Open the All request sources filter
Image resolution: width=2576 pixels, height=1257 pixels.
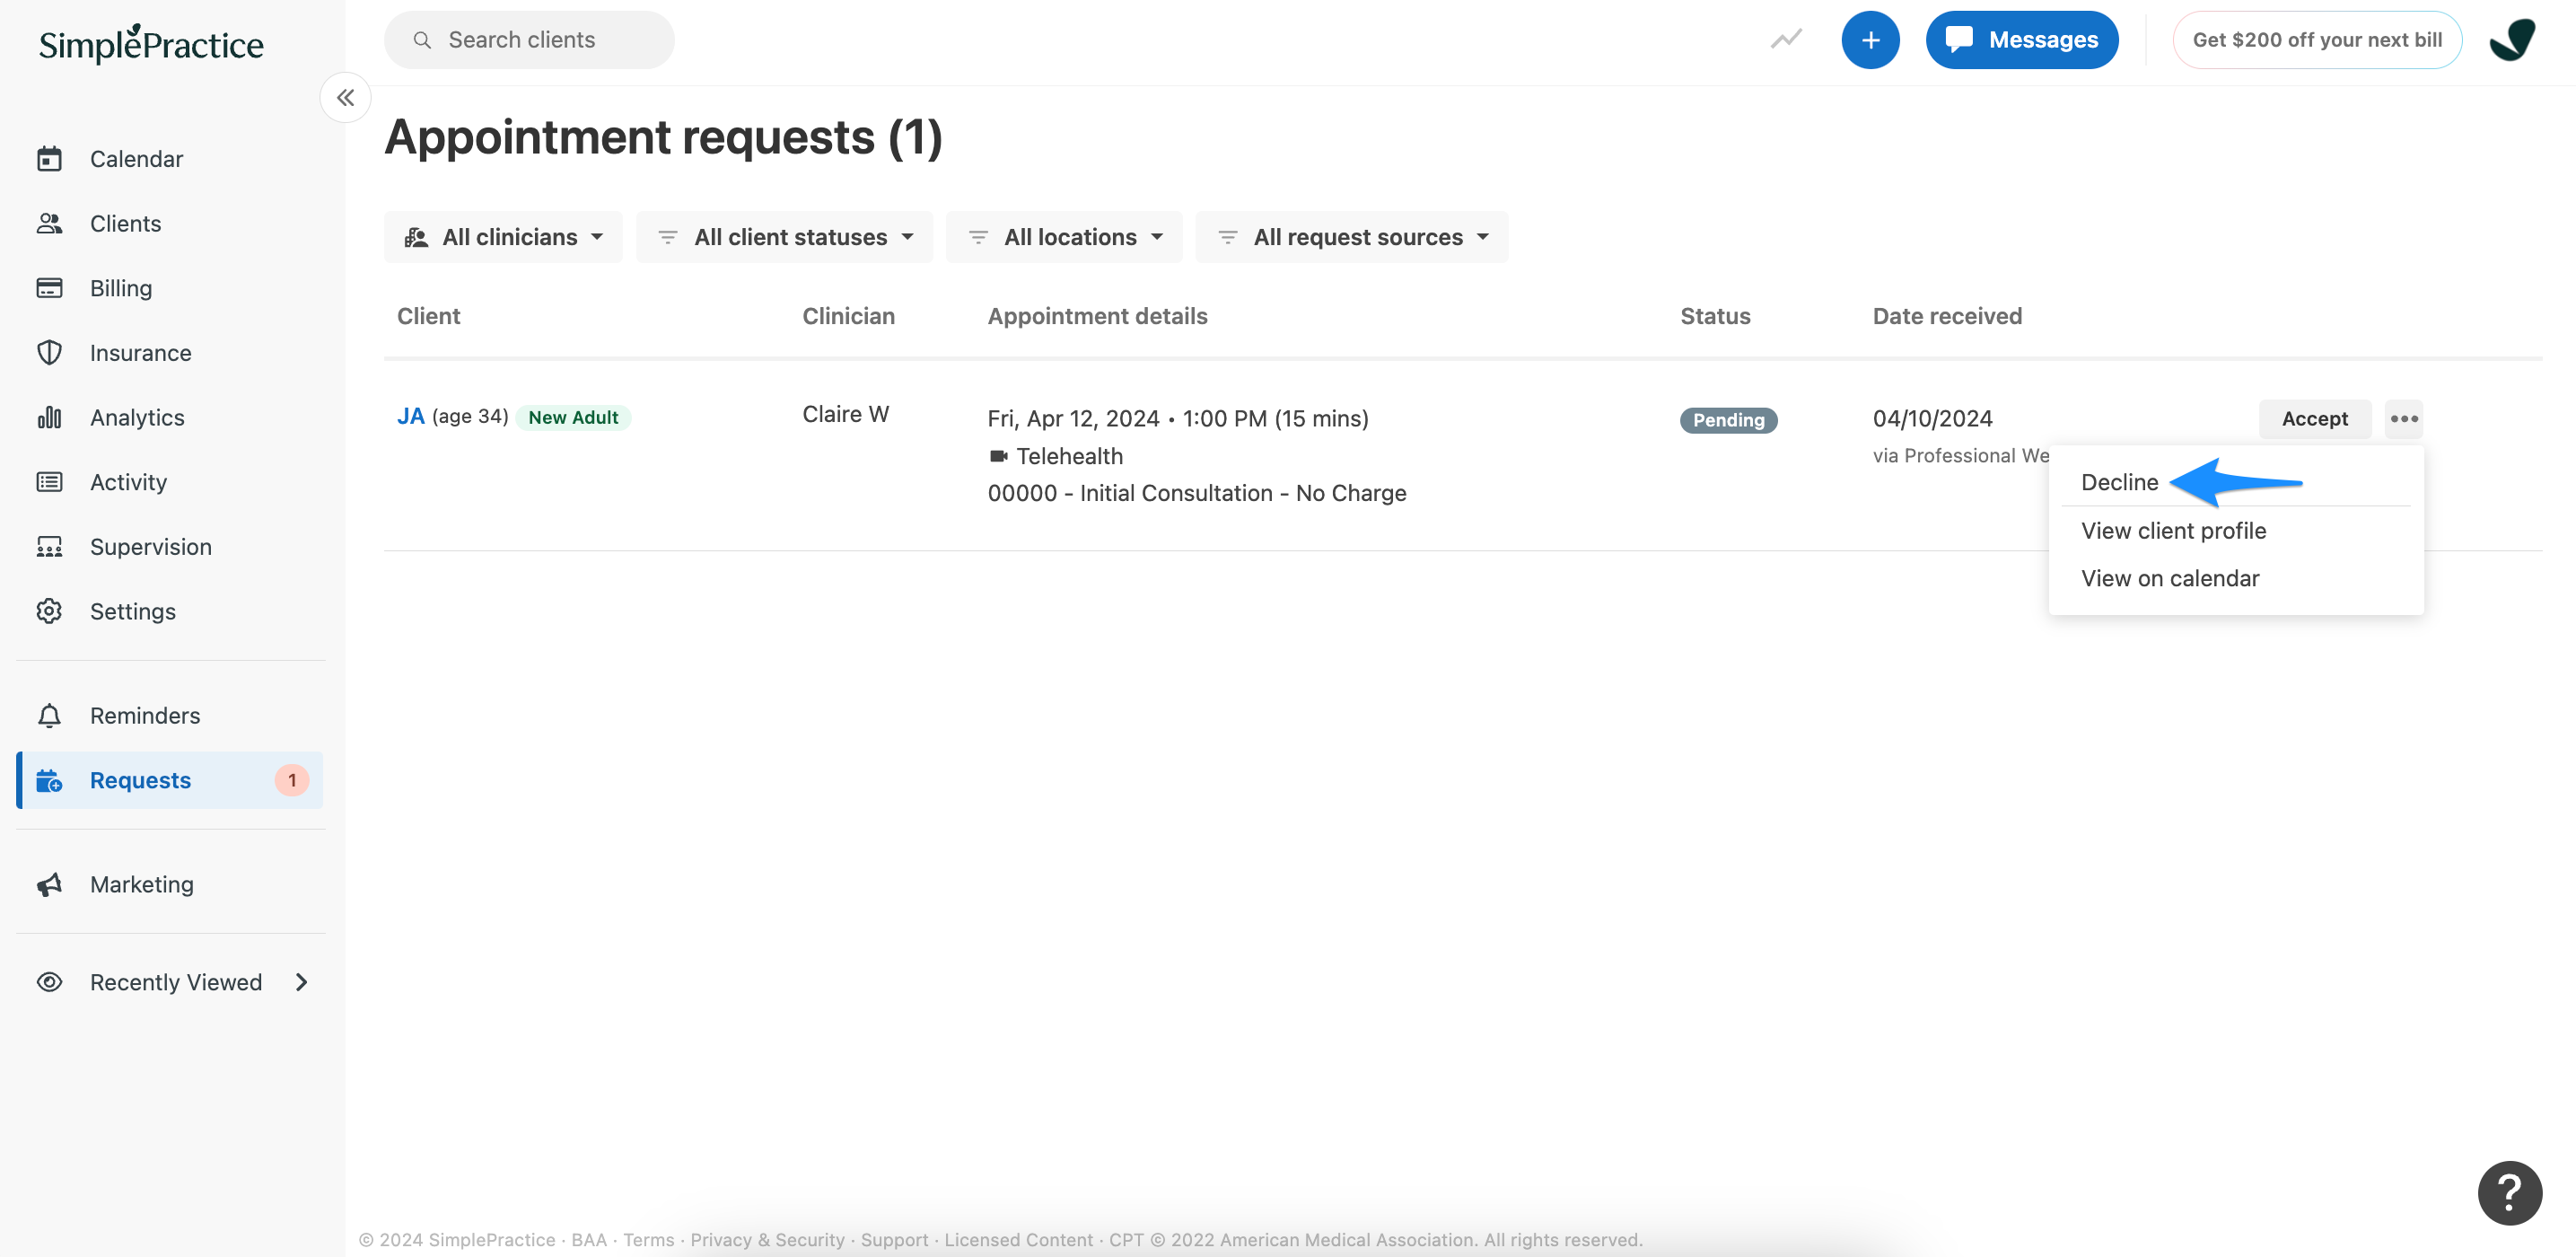click(x=1351, y=236)
